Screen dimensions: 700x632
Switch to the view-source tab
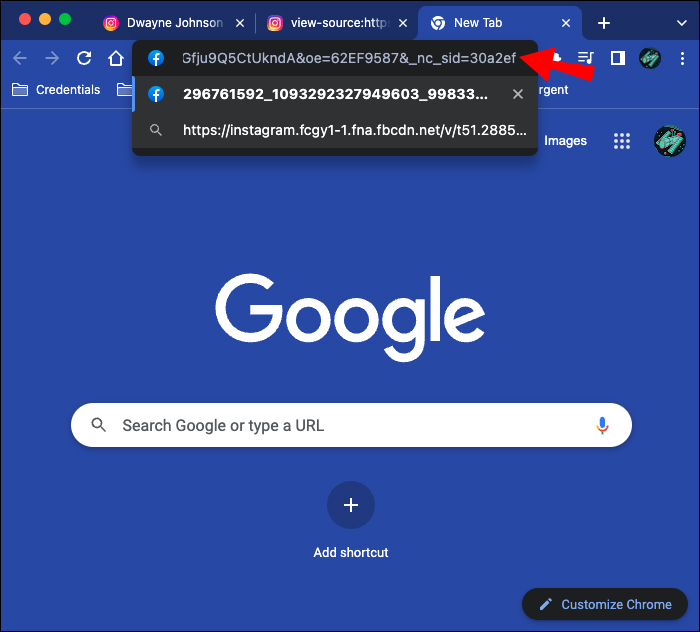click(x=336, y=23)
